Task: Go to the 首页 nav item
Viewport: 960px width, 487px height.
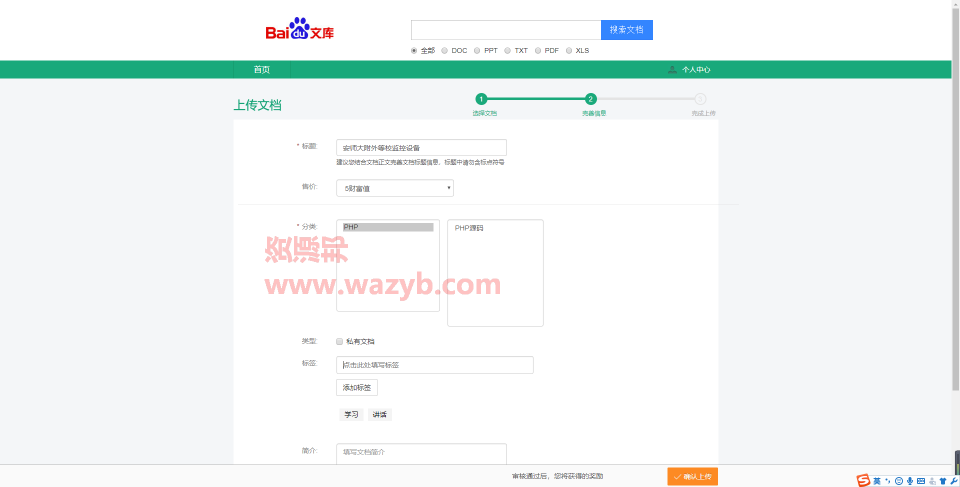Action: tap(261, 69)
